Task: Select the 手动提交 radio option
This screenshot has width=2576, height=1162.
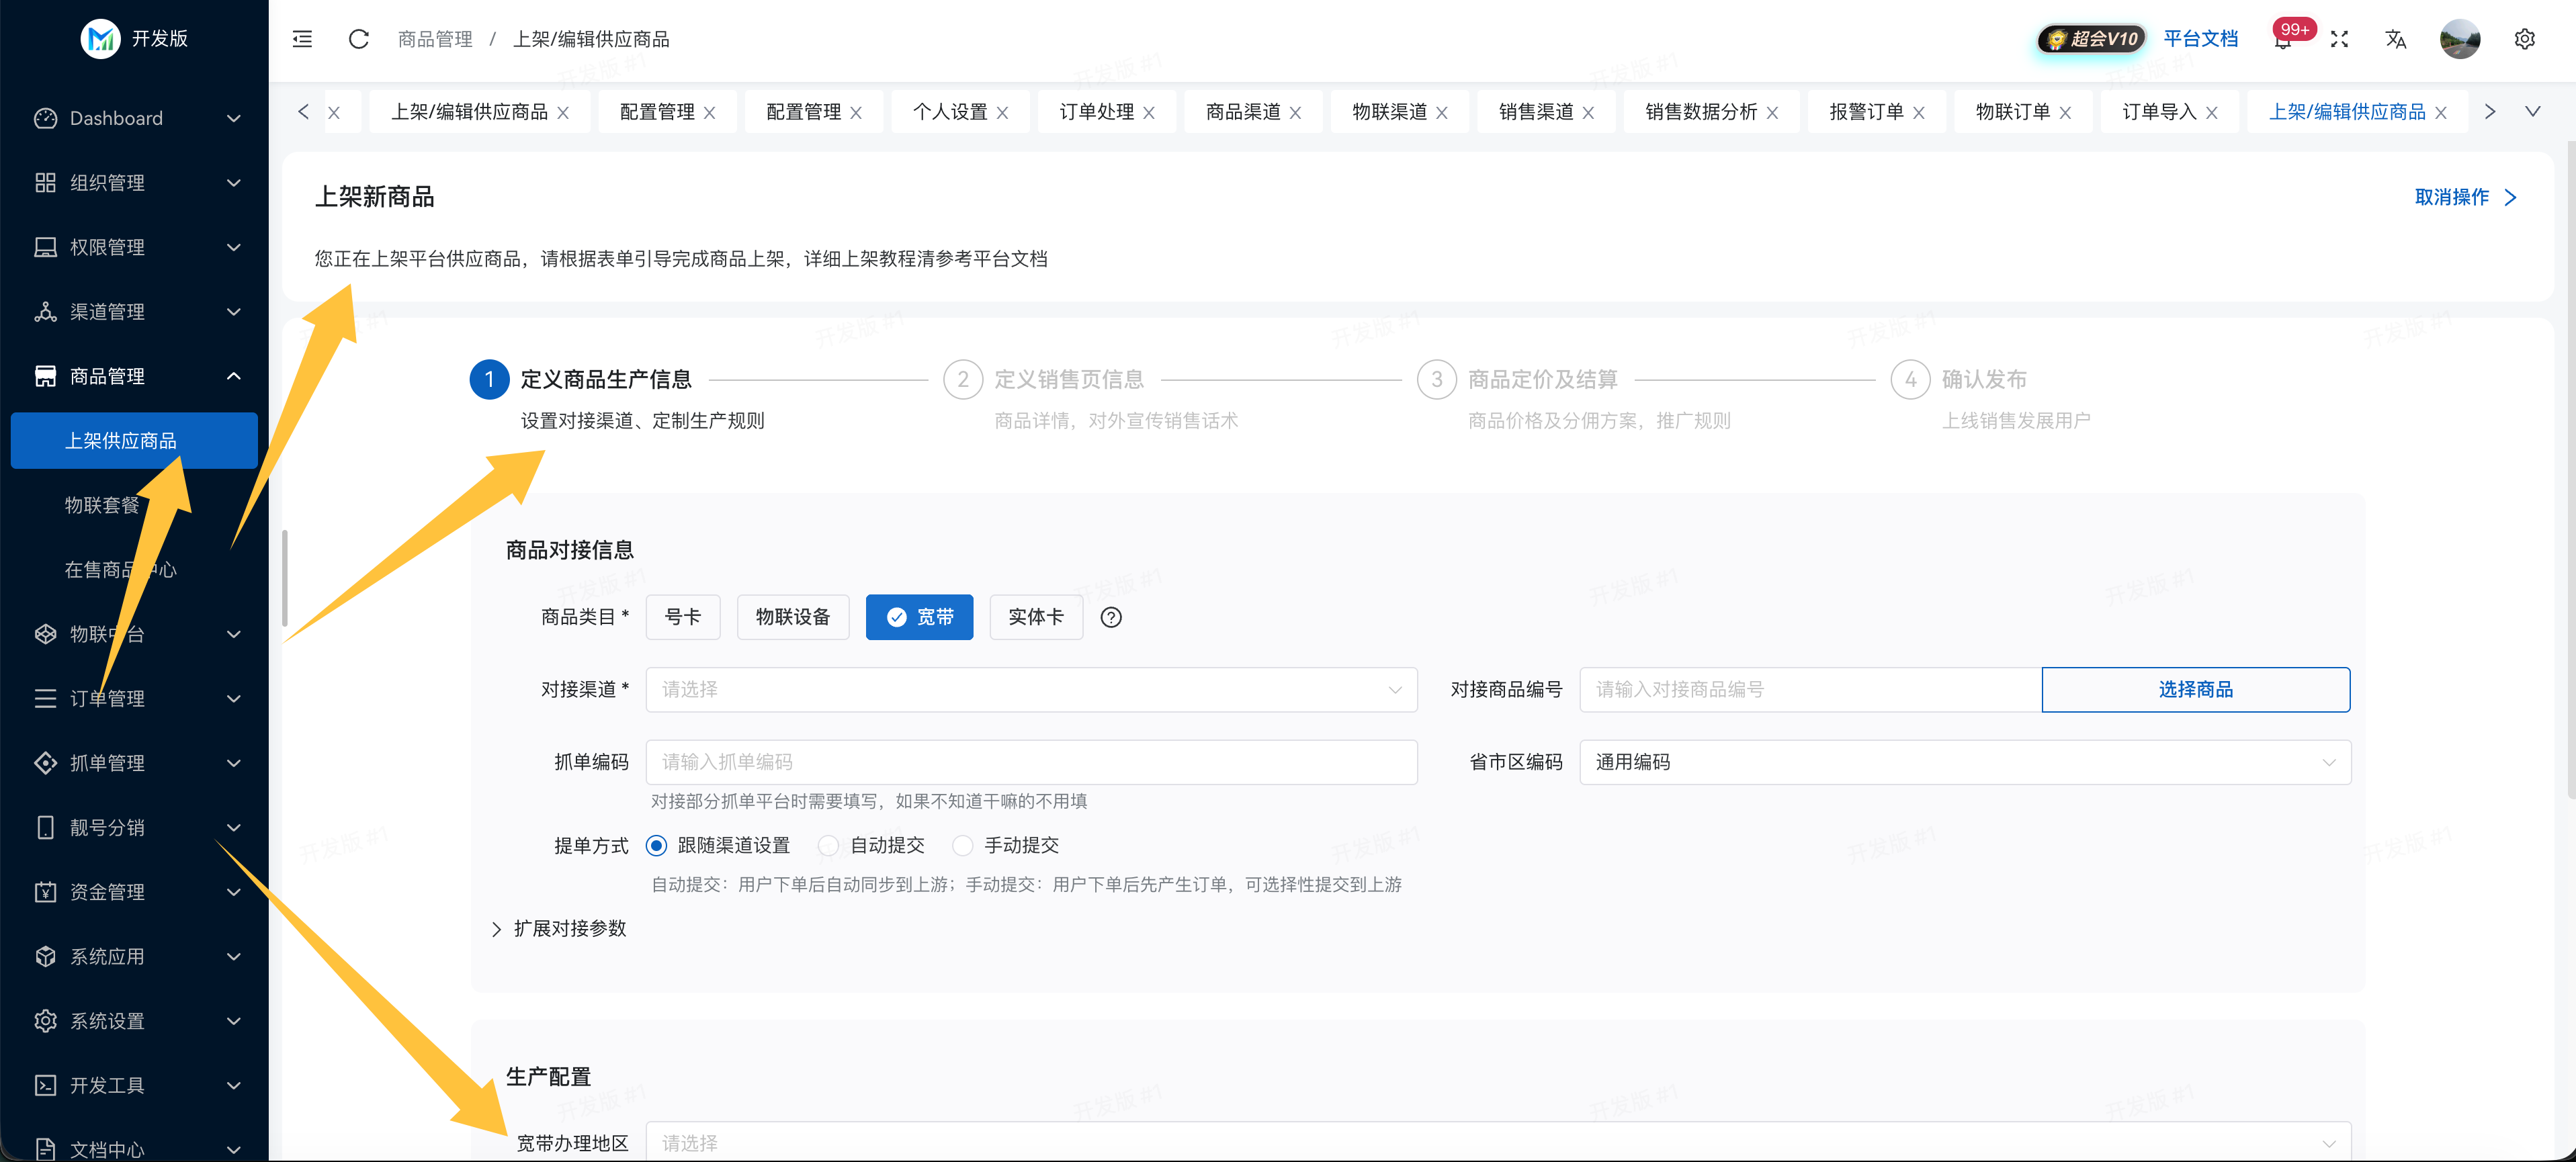Action: 962,846
